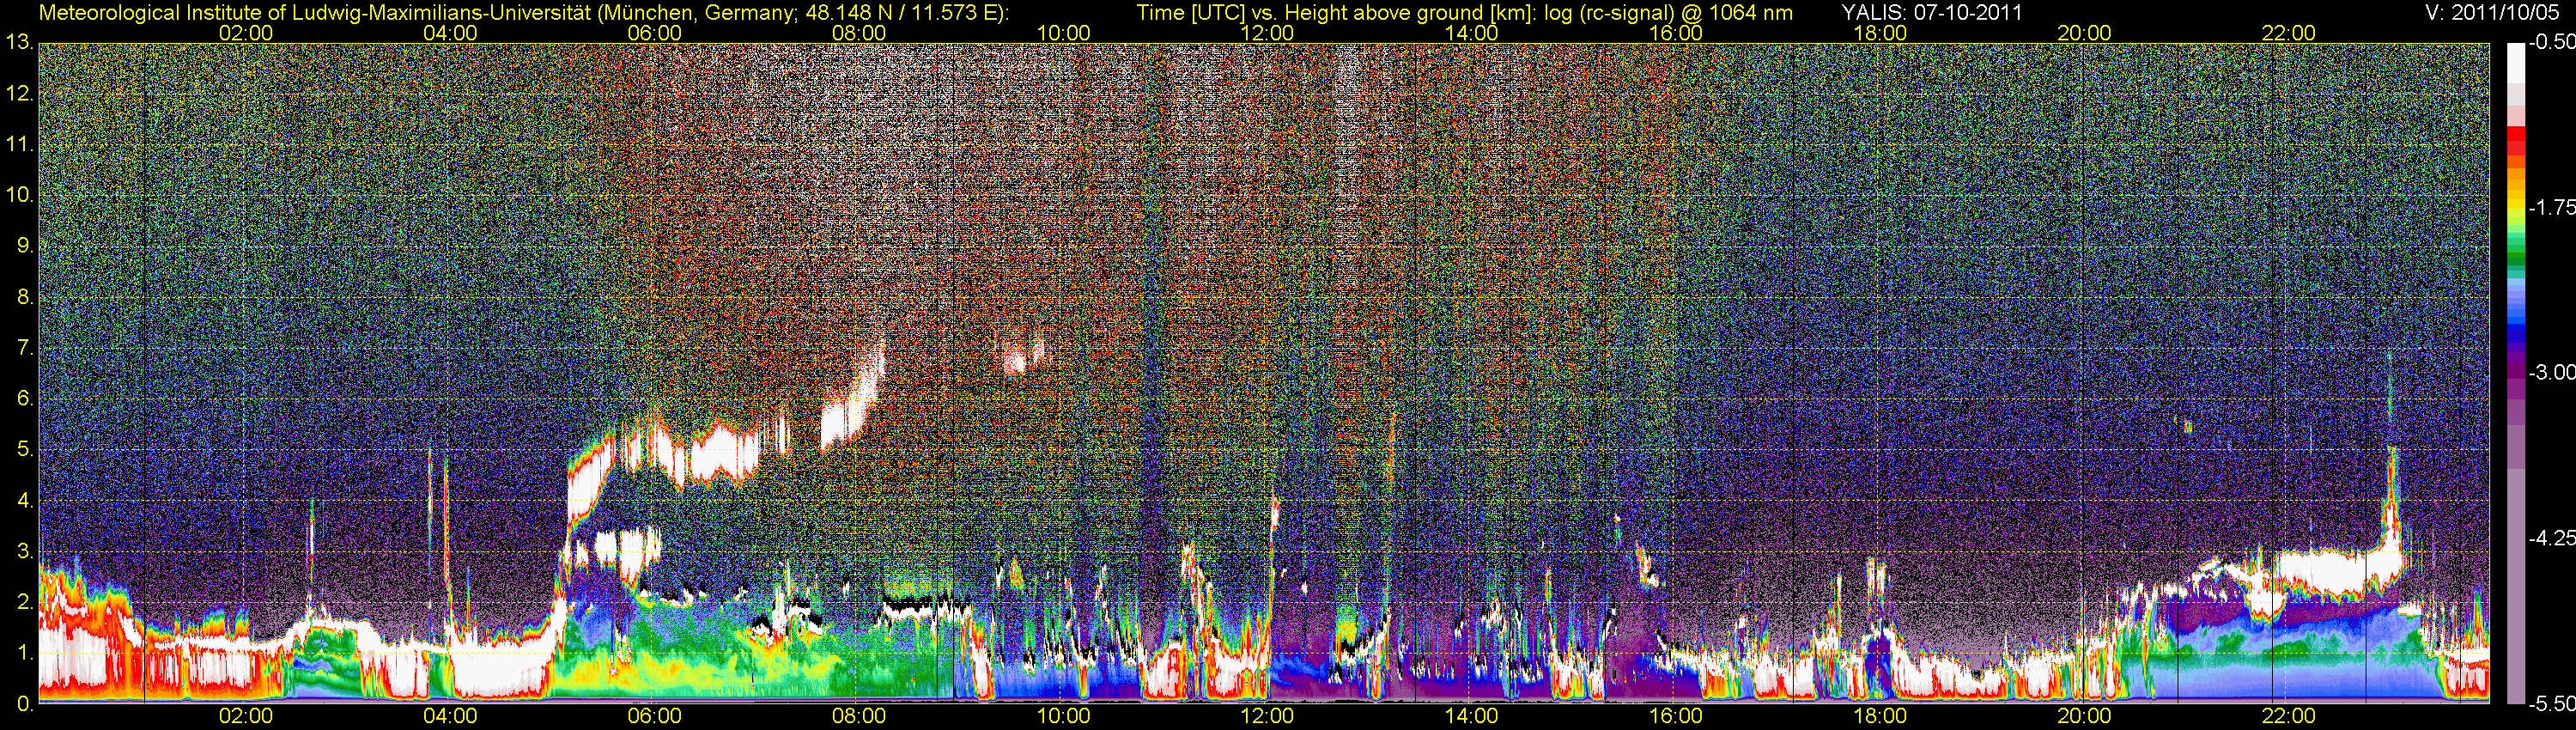Viewport: 2576px width, 730px height.
Task: Select the 04:00 label on the upper time axis
Action: pos(450,33)
